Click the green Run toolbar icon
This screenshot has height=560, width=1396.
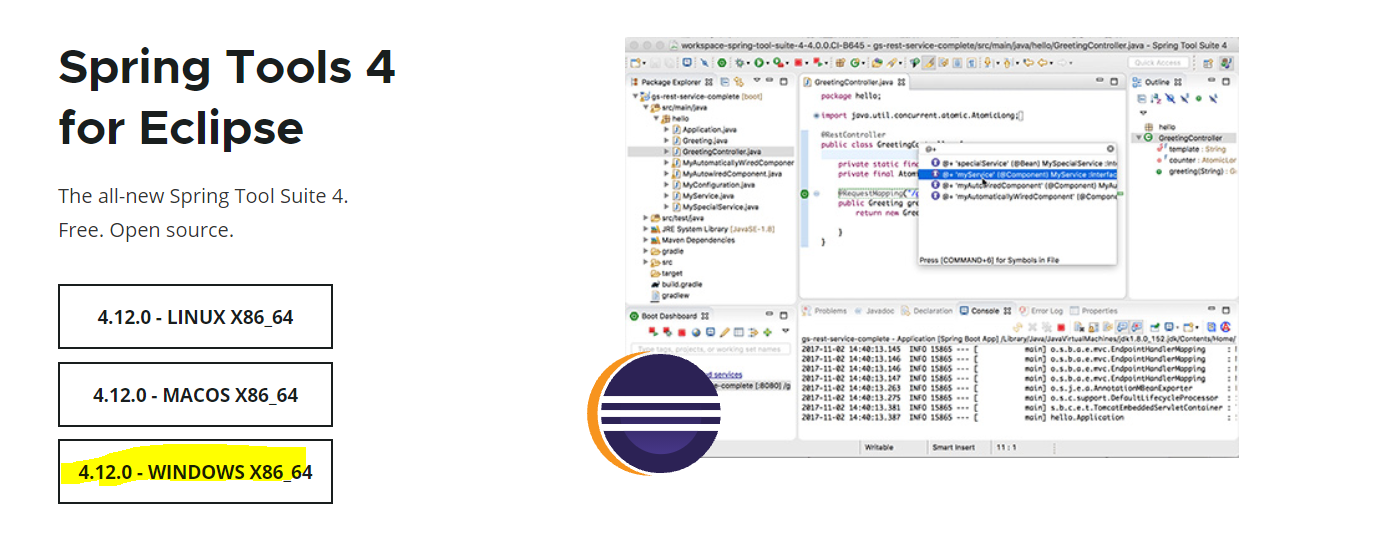pos(759,63)
